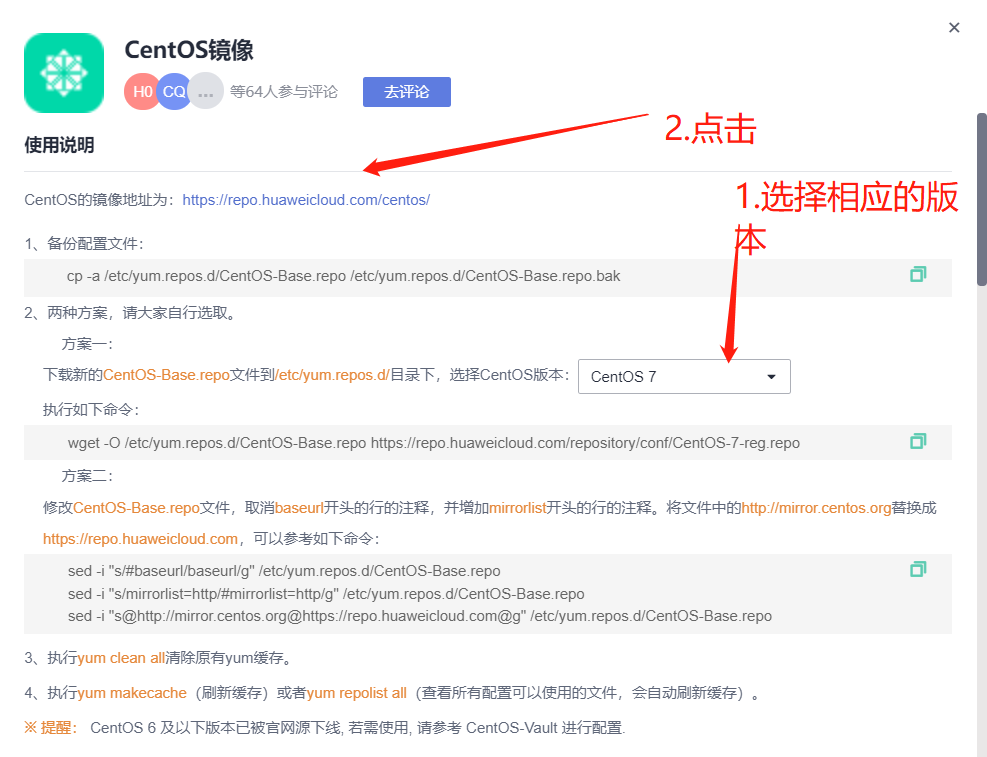Click the orange http://mirror.centos.org text
This screenshot has width=987, height=757.
click(x=816, y=508)
